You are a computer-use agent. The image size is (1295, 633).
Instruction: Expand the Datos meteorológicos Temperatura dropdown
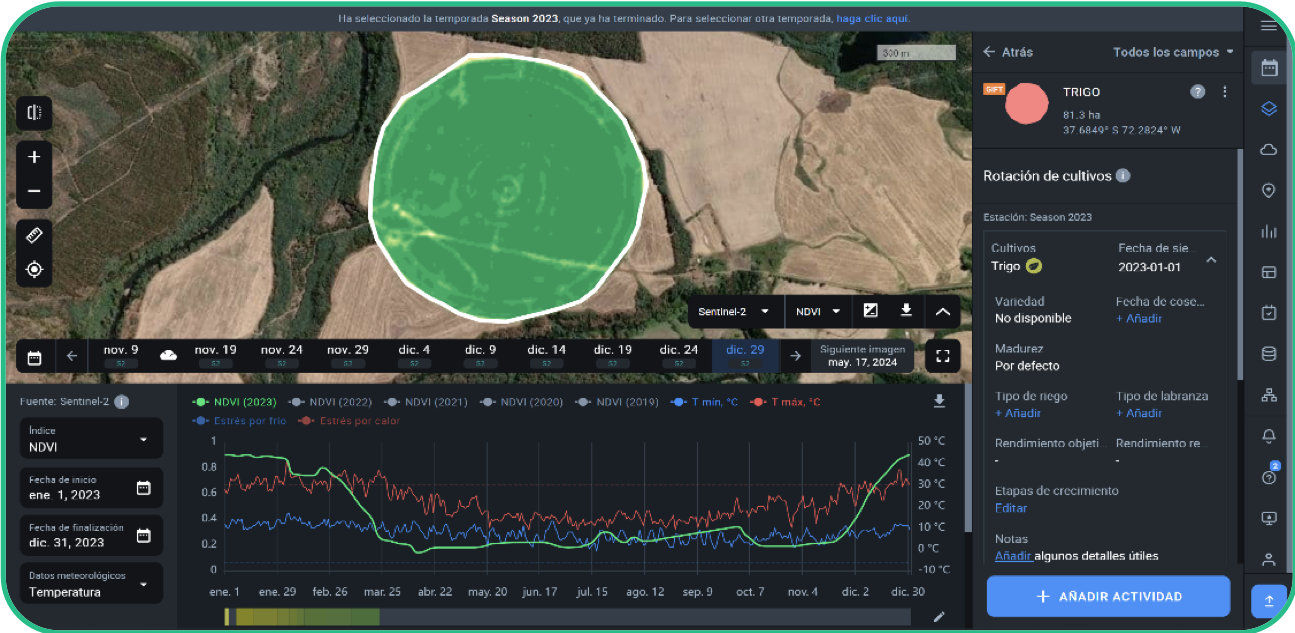(91, 584)
